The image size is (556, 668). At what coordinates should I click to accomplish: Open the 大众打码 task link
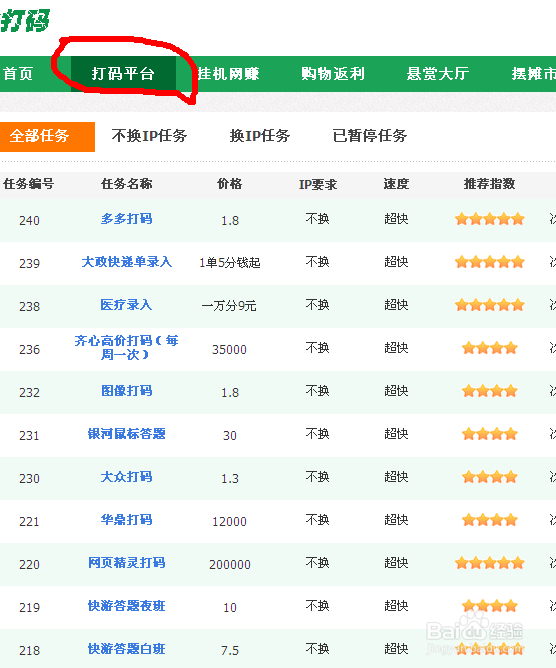pos(127,477)
